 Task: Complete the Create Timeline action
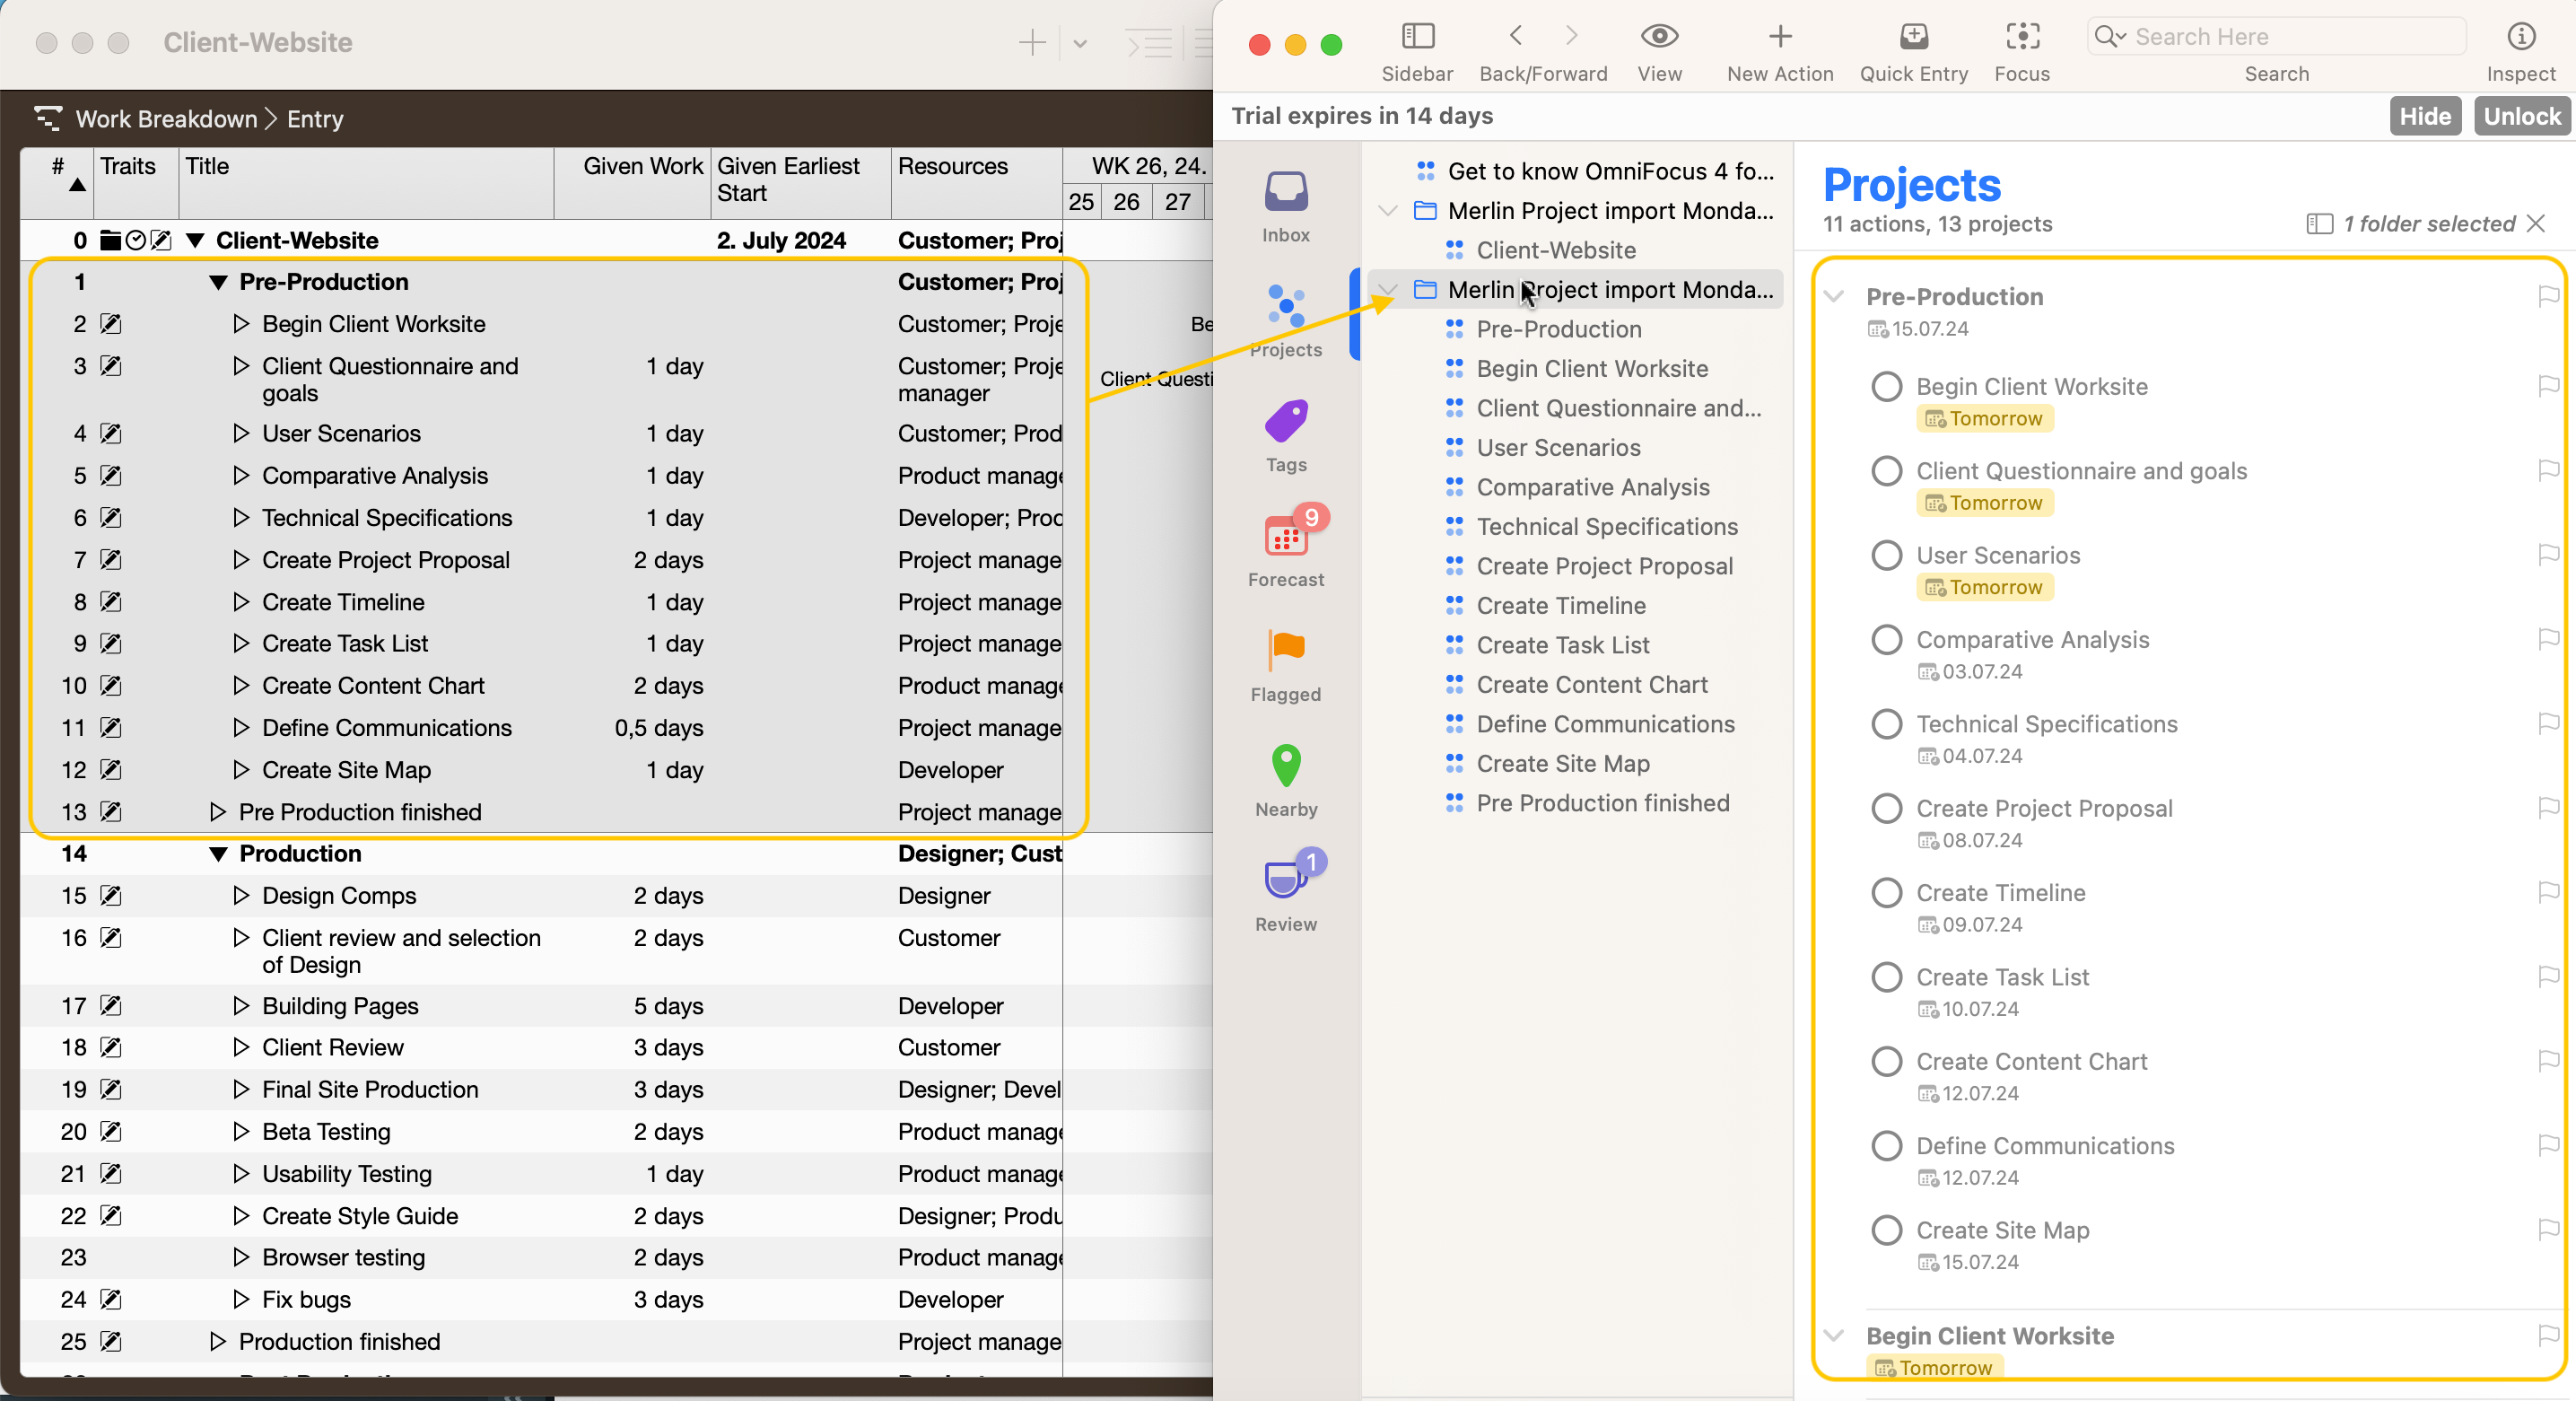pos(1886,892)
